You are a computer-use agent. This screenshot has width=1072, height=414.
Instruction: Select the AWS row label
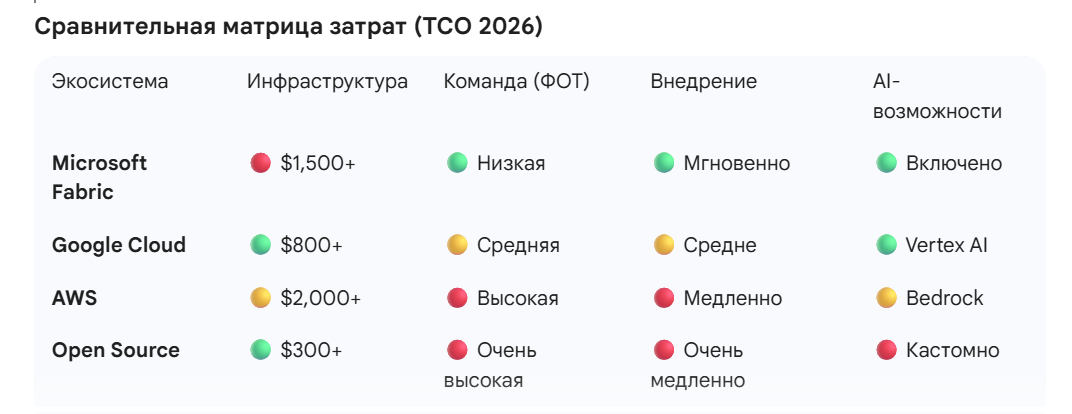tap(74, 298)
